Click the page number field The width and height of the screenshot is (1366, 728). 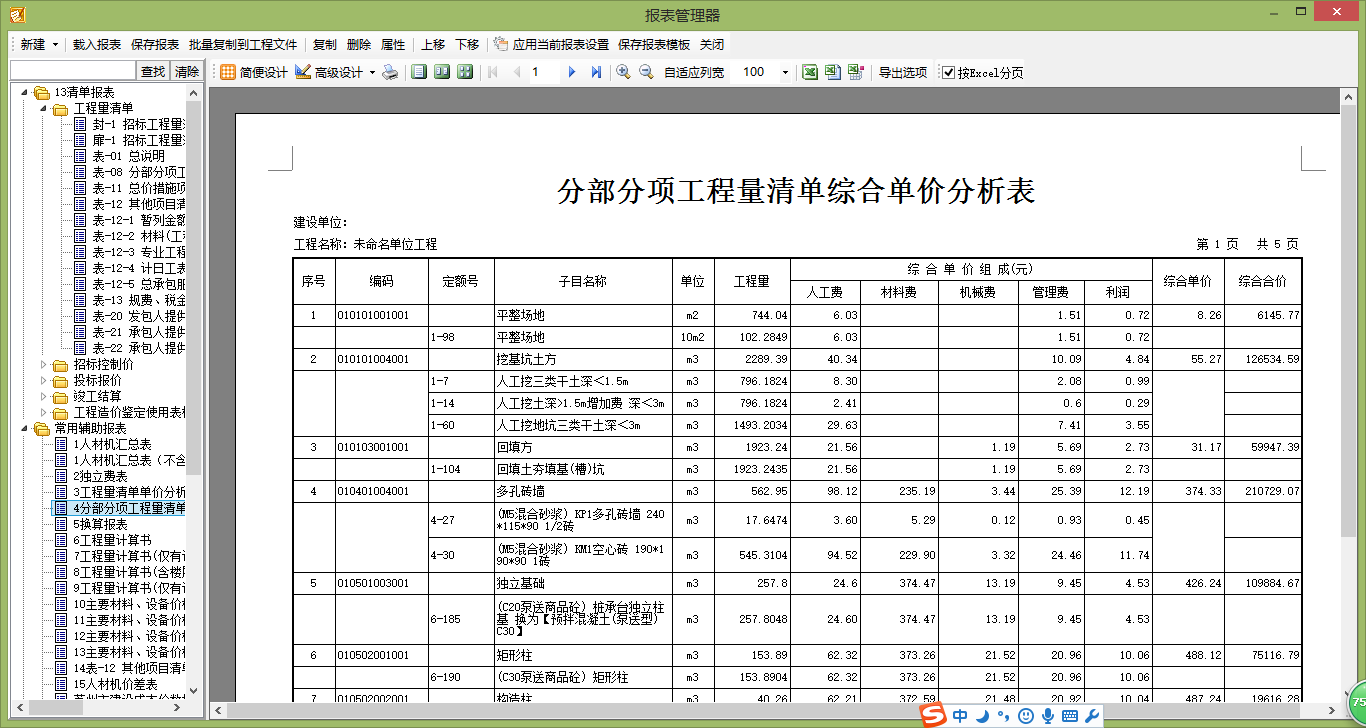click(543, 72)
